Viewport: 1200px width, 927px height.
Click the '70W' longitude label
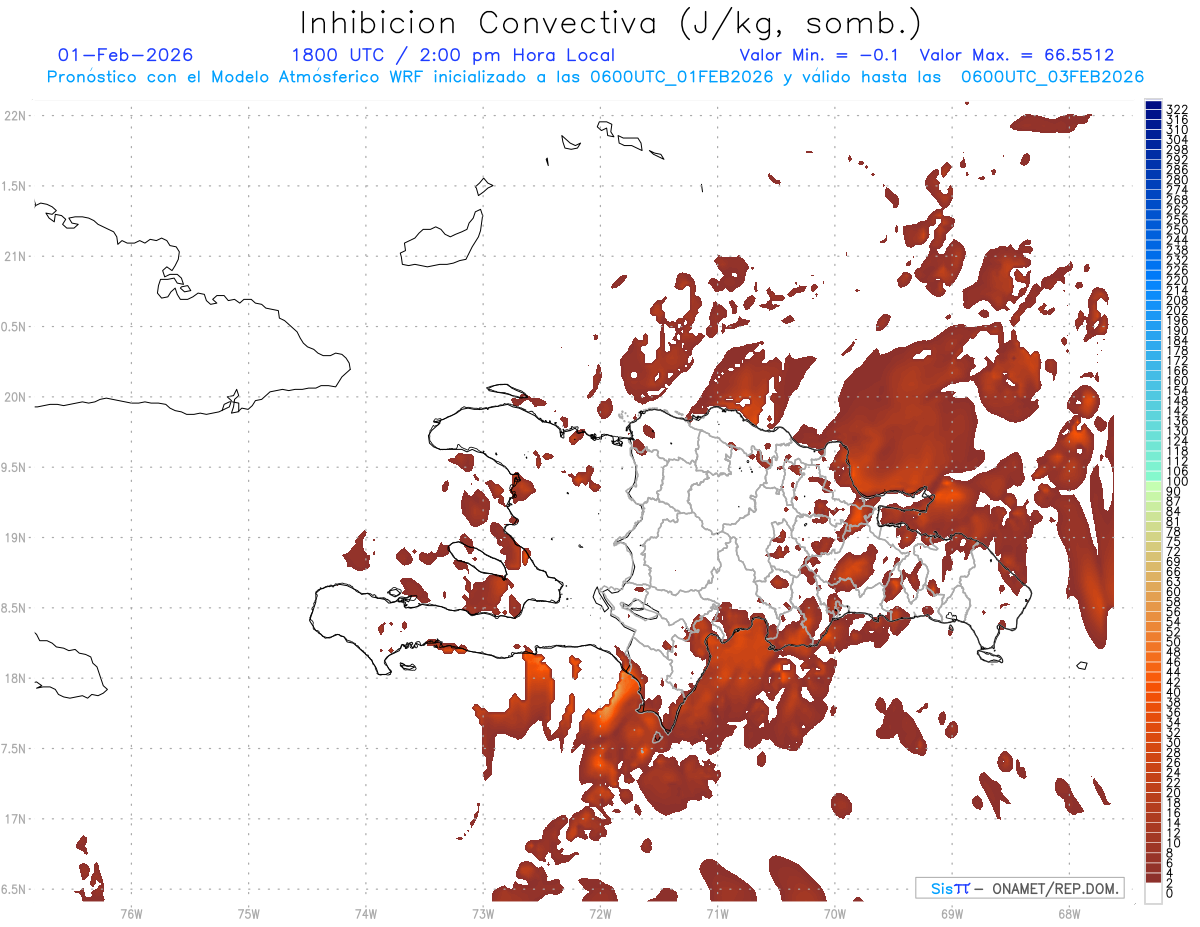point(835,913)
